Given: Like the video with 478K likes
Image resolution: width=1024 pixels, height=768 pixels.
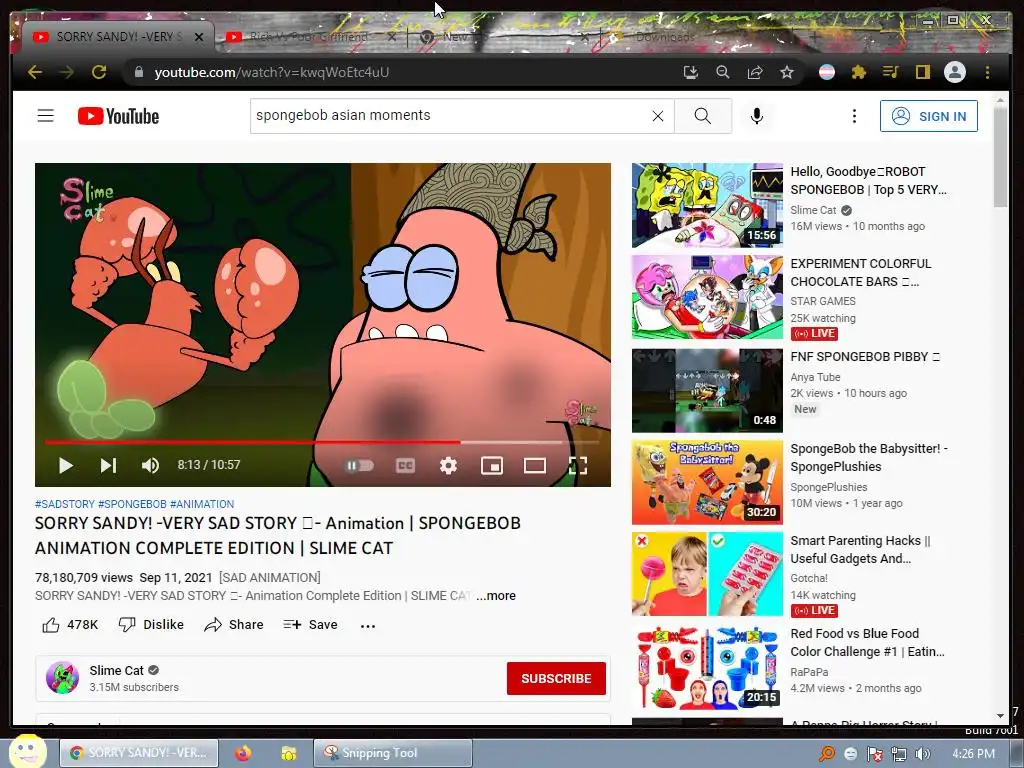Looking at the screenshot, I should [x=70, y=625].
